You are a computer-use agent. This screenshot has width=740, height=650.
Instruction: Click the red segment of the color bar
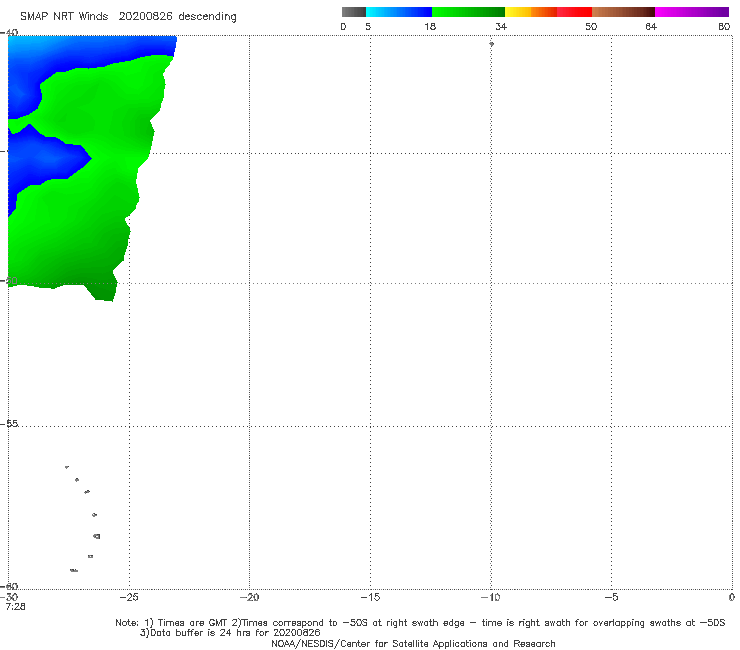(574, 12)
